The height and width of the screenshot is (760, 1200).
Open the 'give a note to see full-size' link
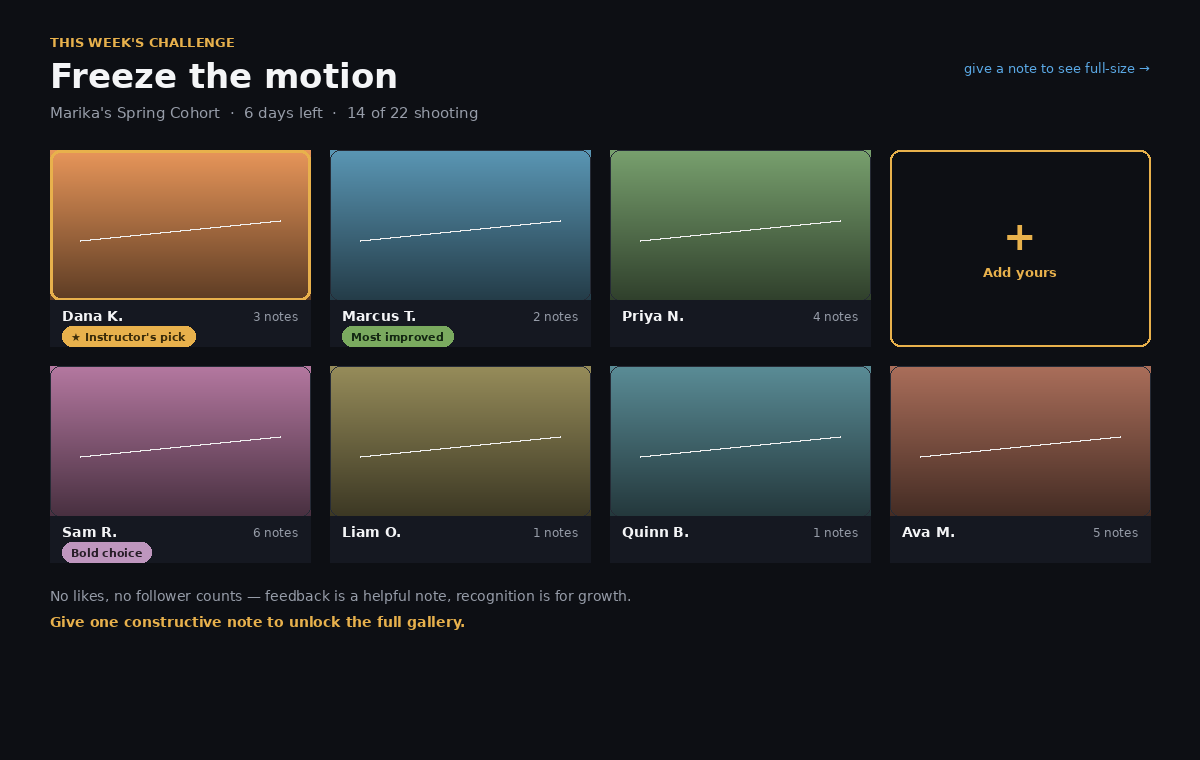pyautogui.click(x=1057, y=69)
